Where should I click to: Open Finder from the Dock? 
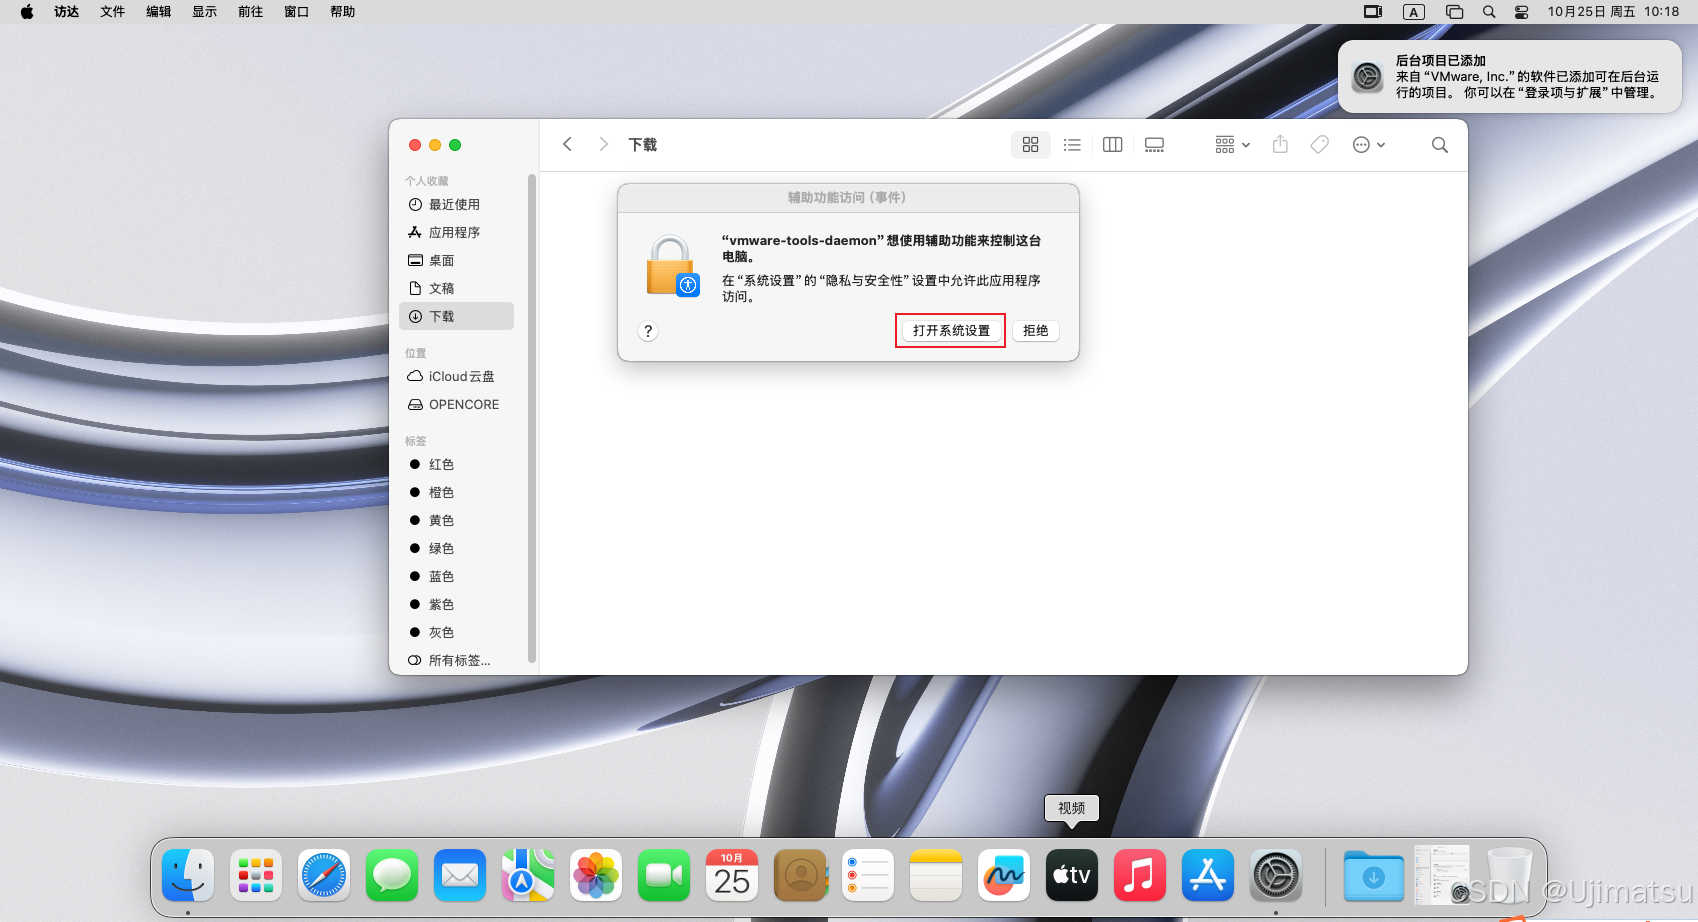click(188, 875)
